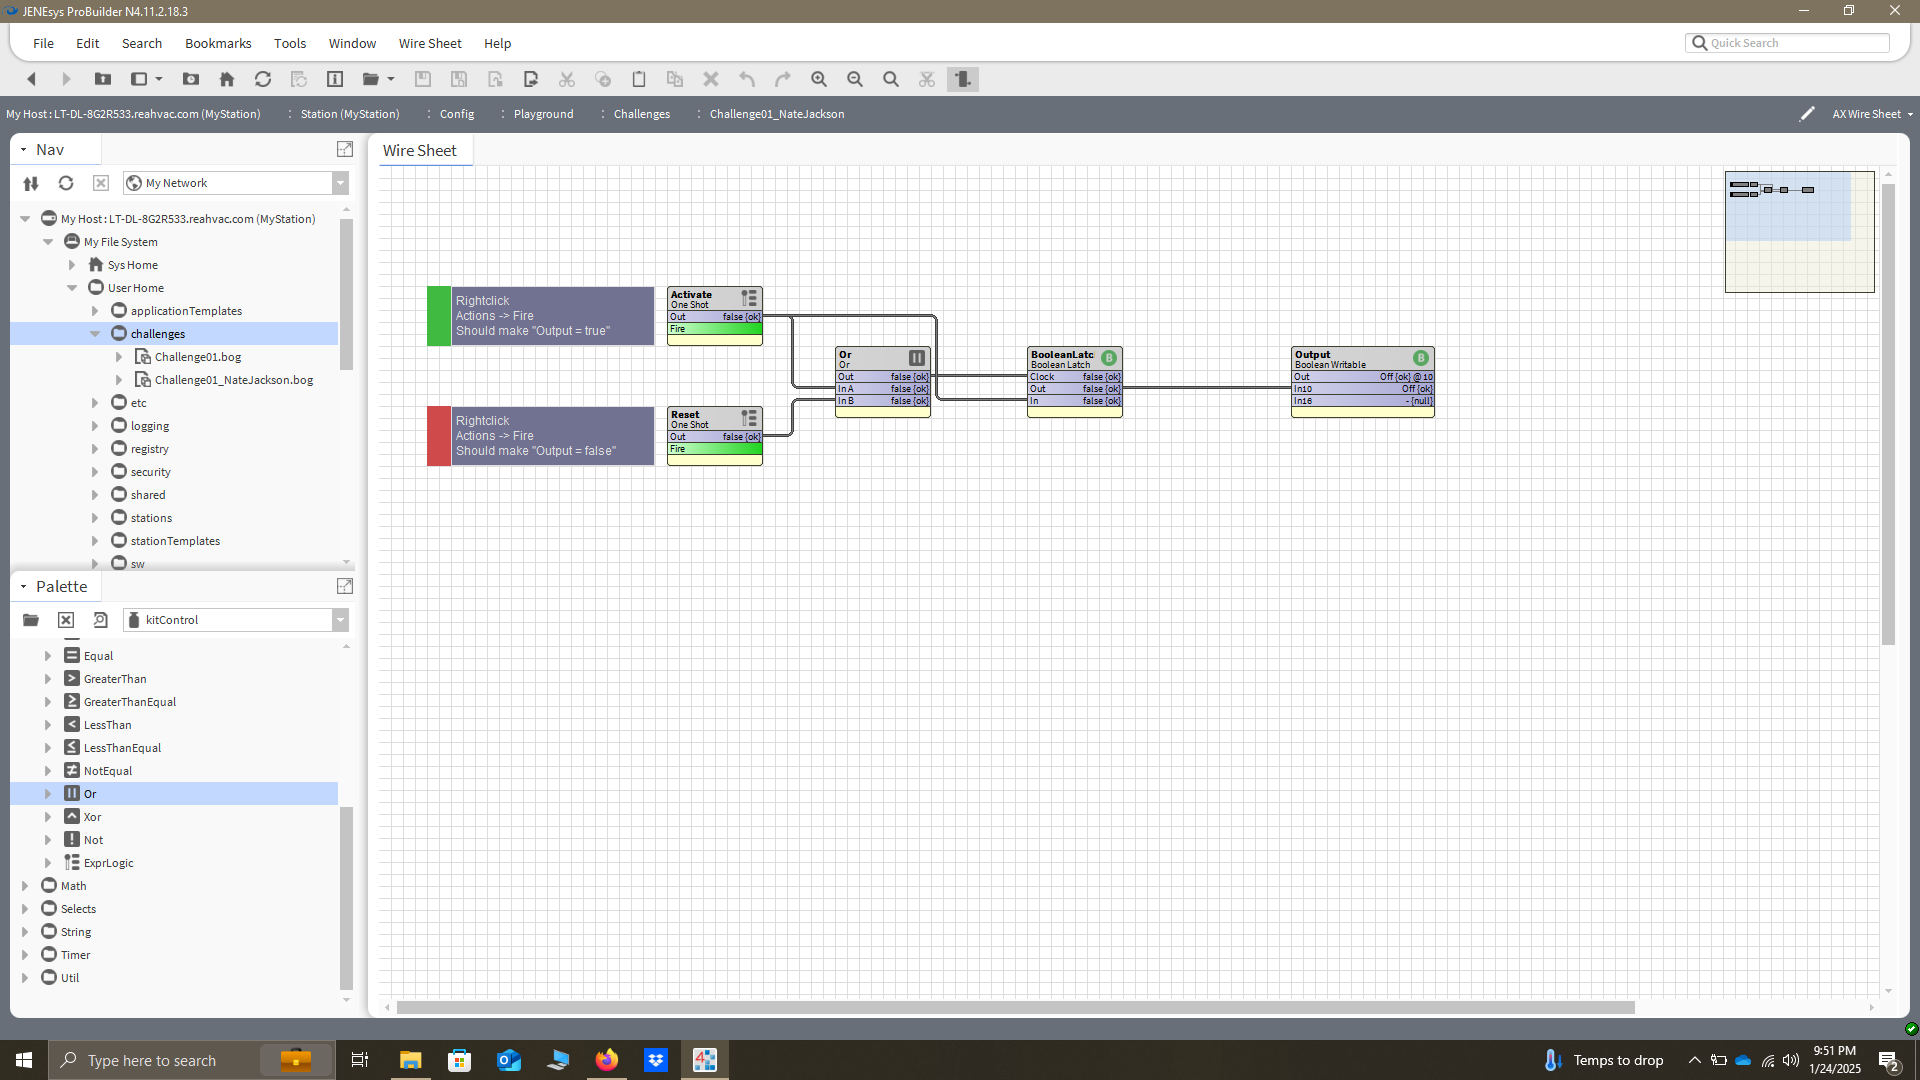The image size is (1920, 1080).
Task: Expand the Challenge01.bog tree node
Action: click(x=119, y=357)
